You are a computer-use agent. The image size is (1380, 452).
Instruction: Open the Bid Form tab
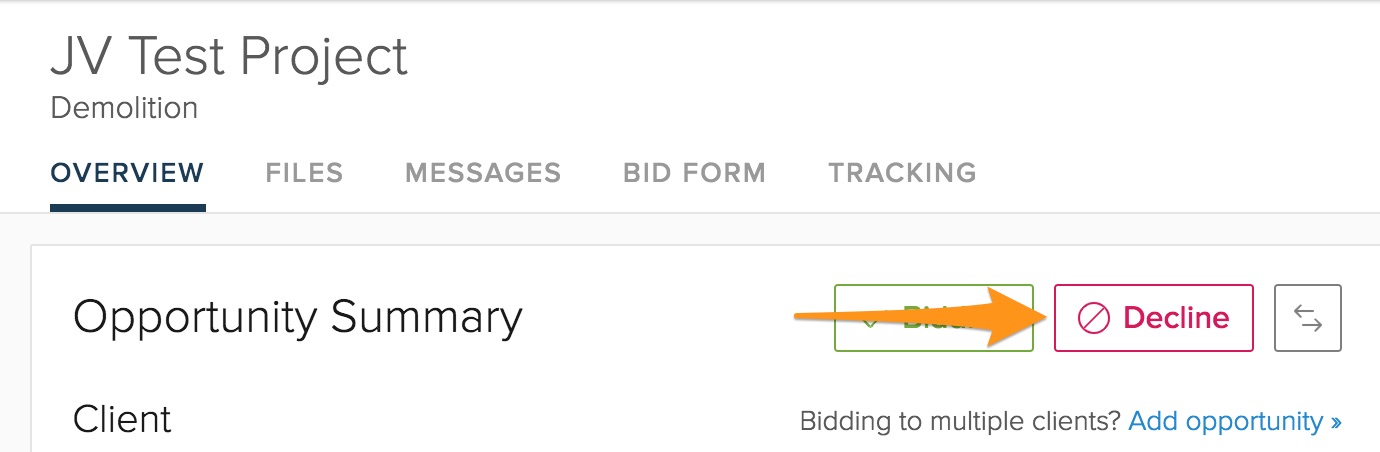694,173
